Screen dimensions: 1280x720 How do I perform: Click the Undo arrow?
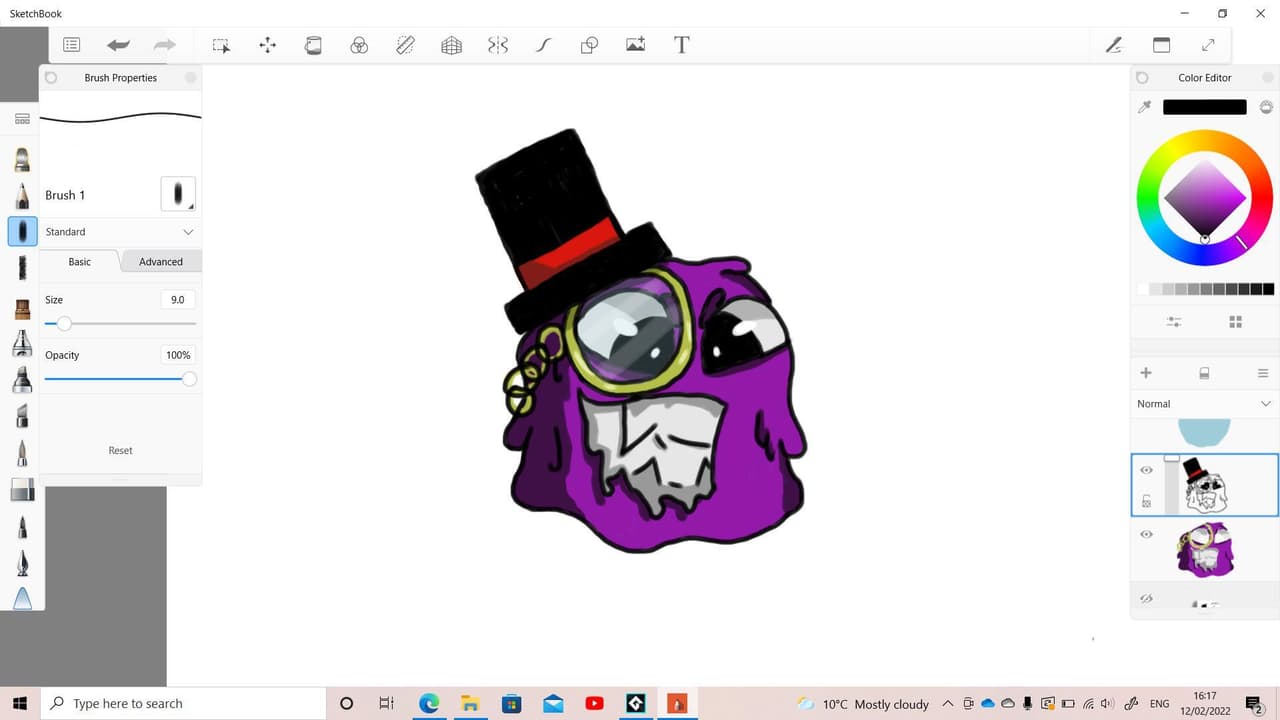pos(119,45)
